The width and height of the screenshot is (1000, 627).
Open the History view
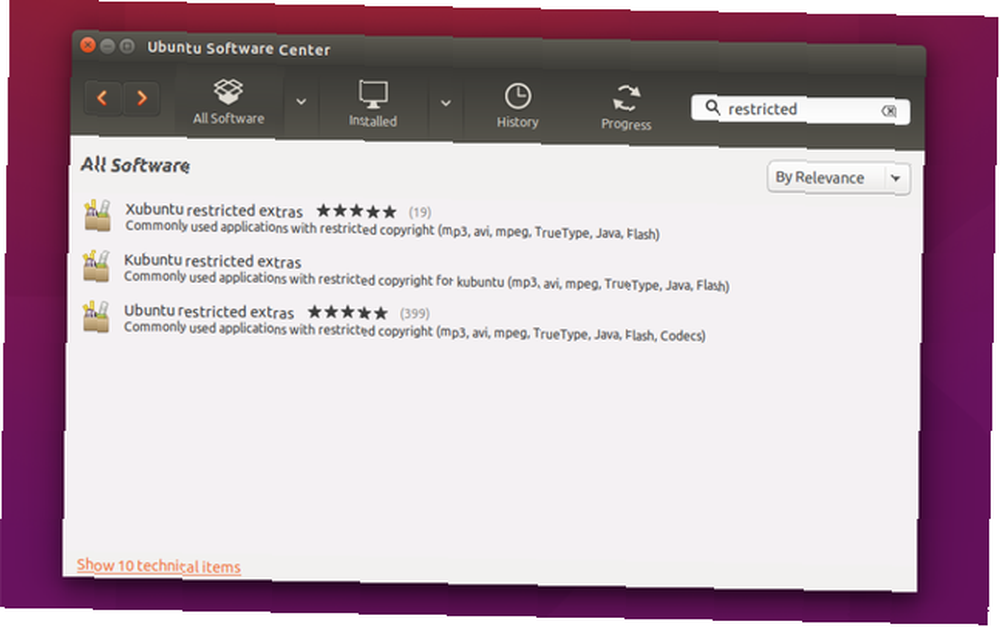point(517,106)
